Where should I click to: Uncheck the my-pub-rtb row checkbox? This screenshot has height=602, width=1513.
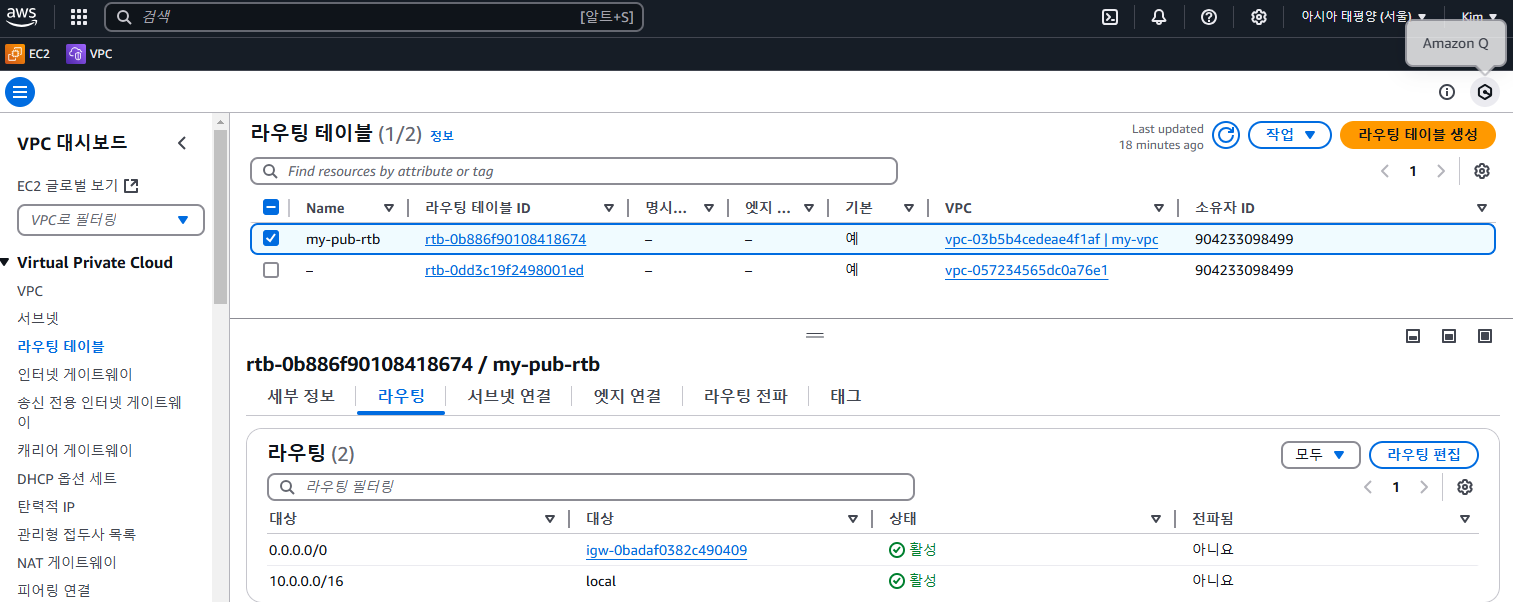click(x=271, y=239)
